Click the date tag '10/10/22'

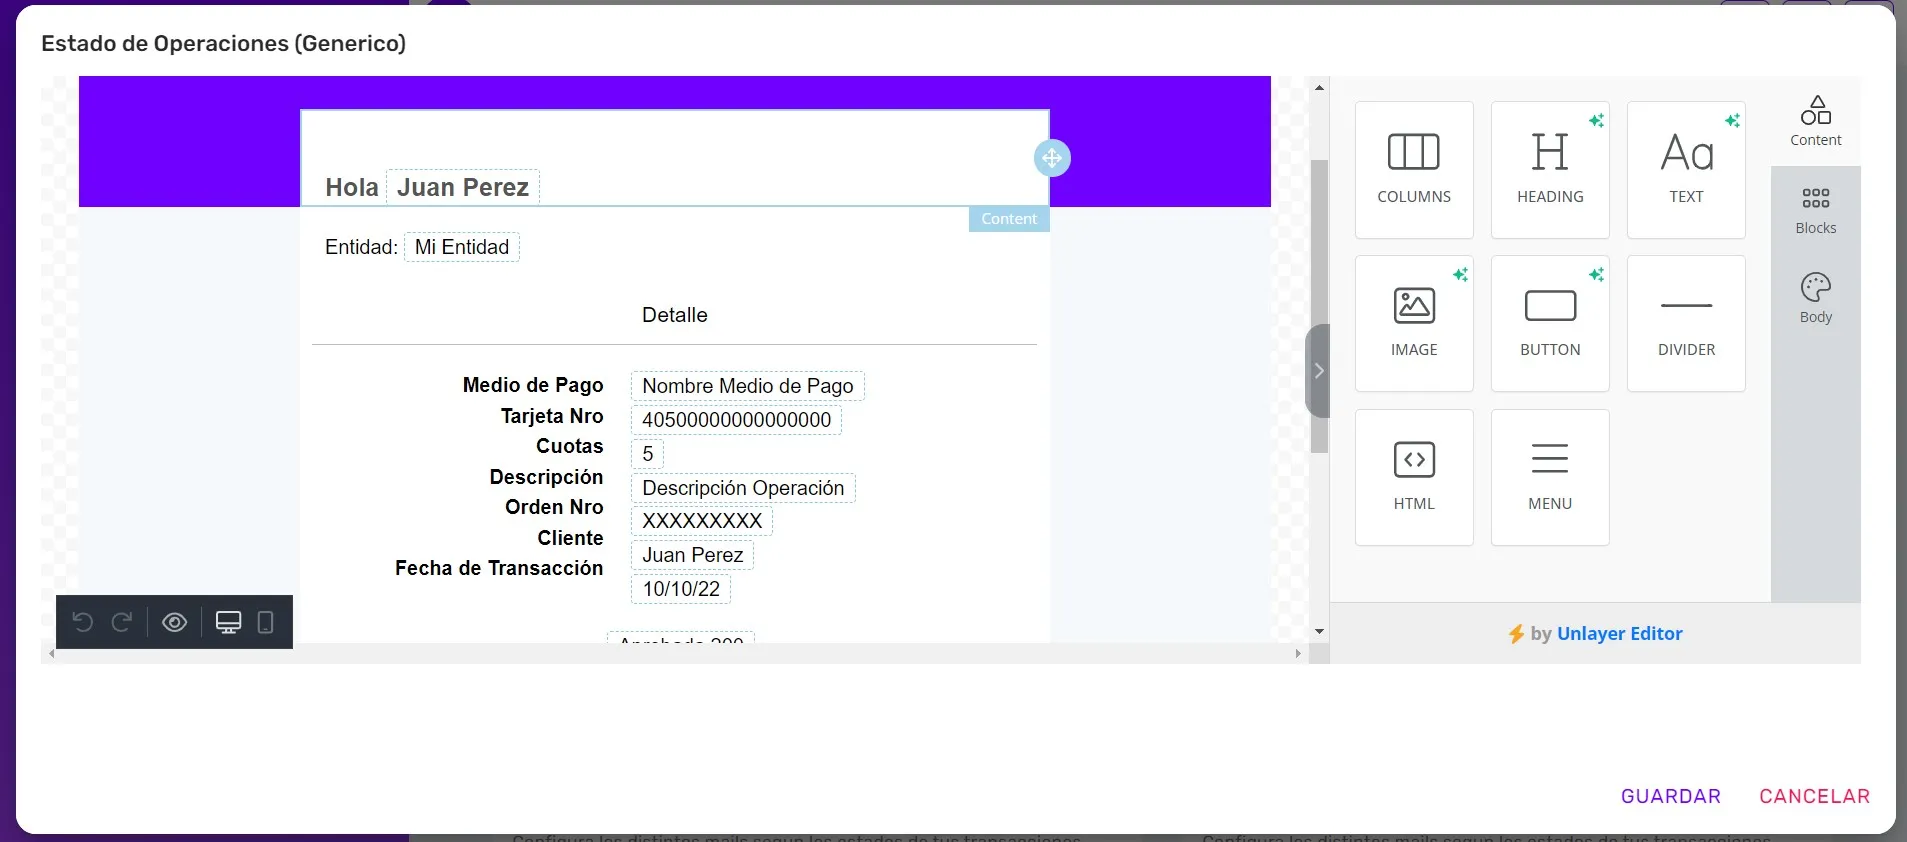tap(681, 589)
